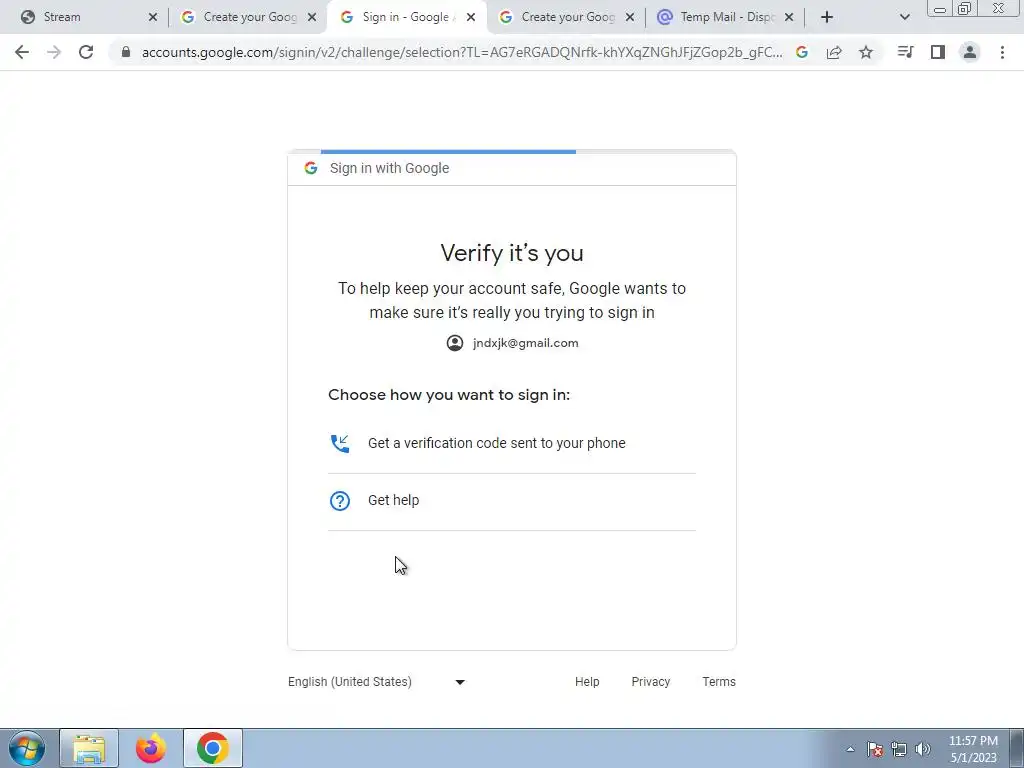Show hidden system tray icons
This screenshot has width=1024, height=768.
point(850,749)
